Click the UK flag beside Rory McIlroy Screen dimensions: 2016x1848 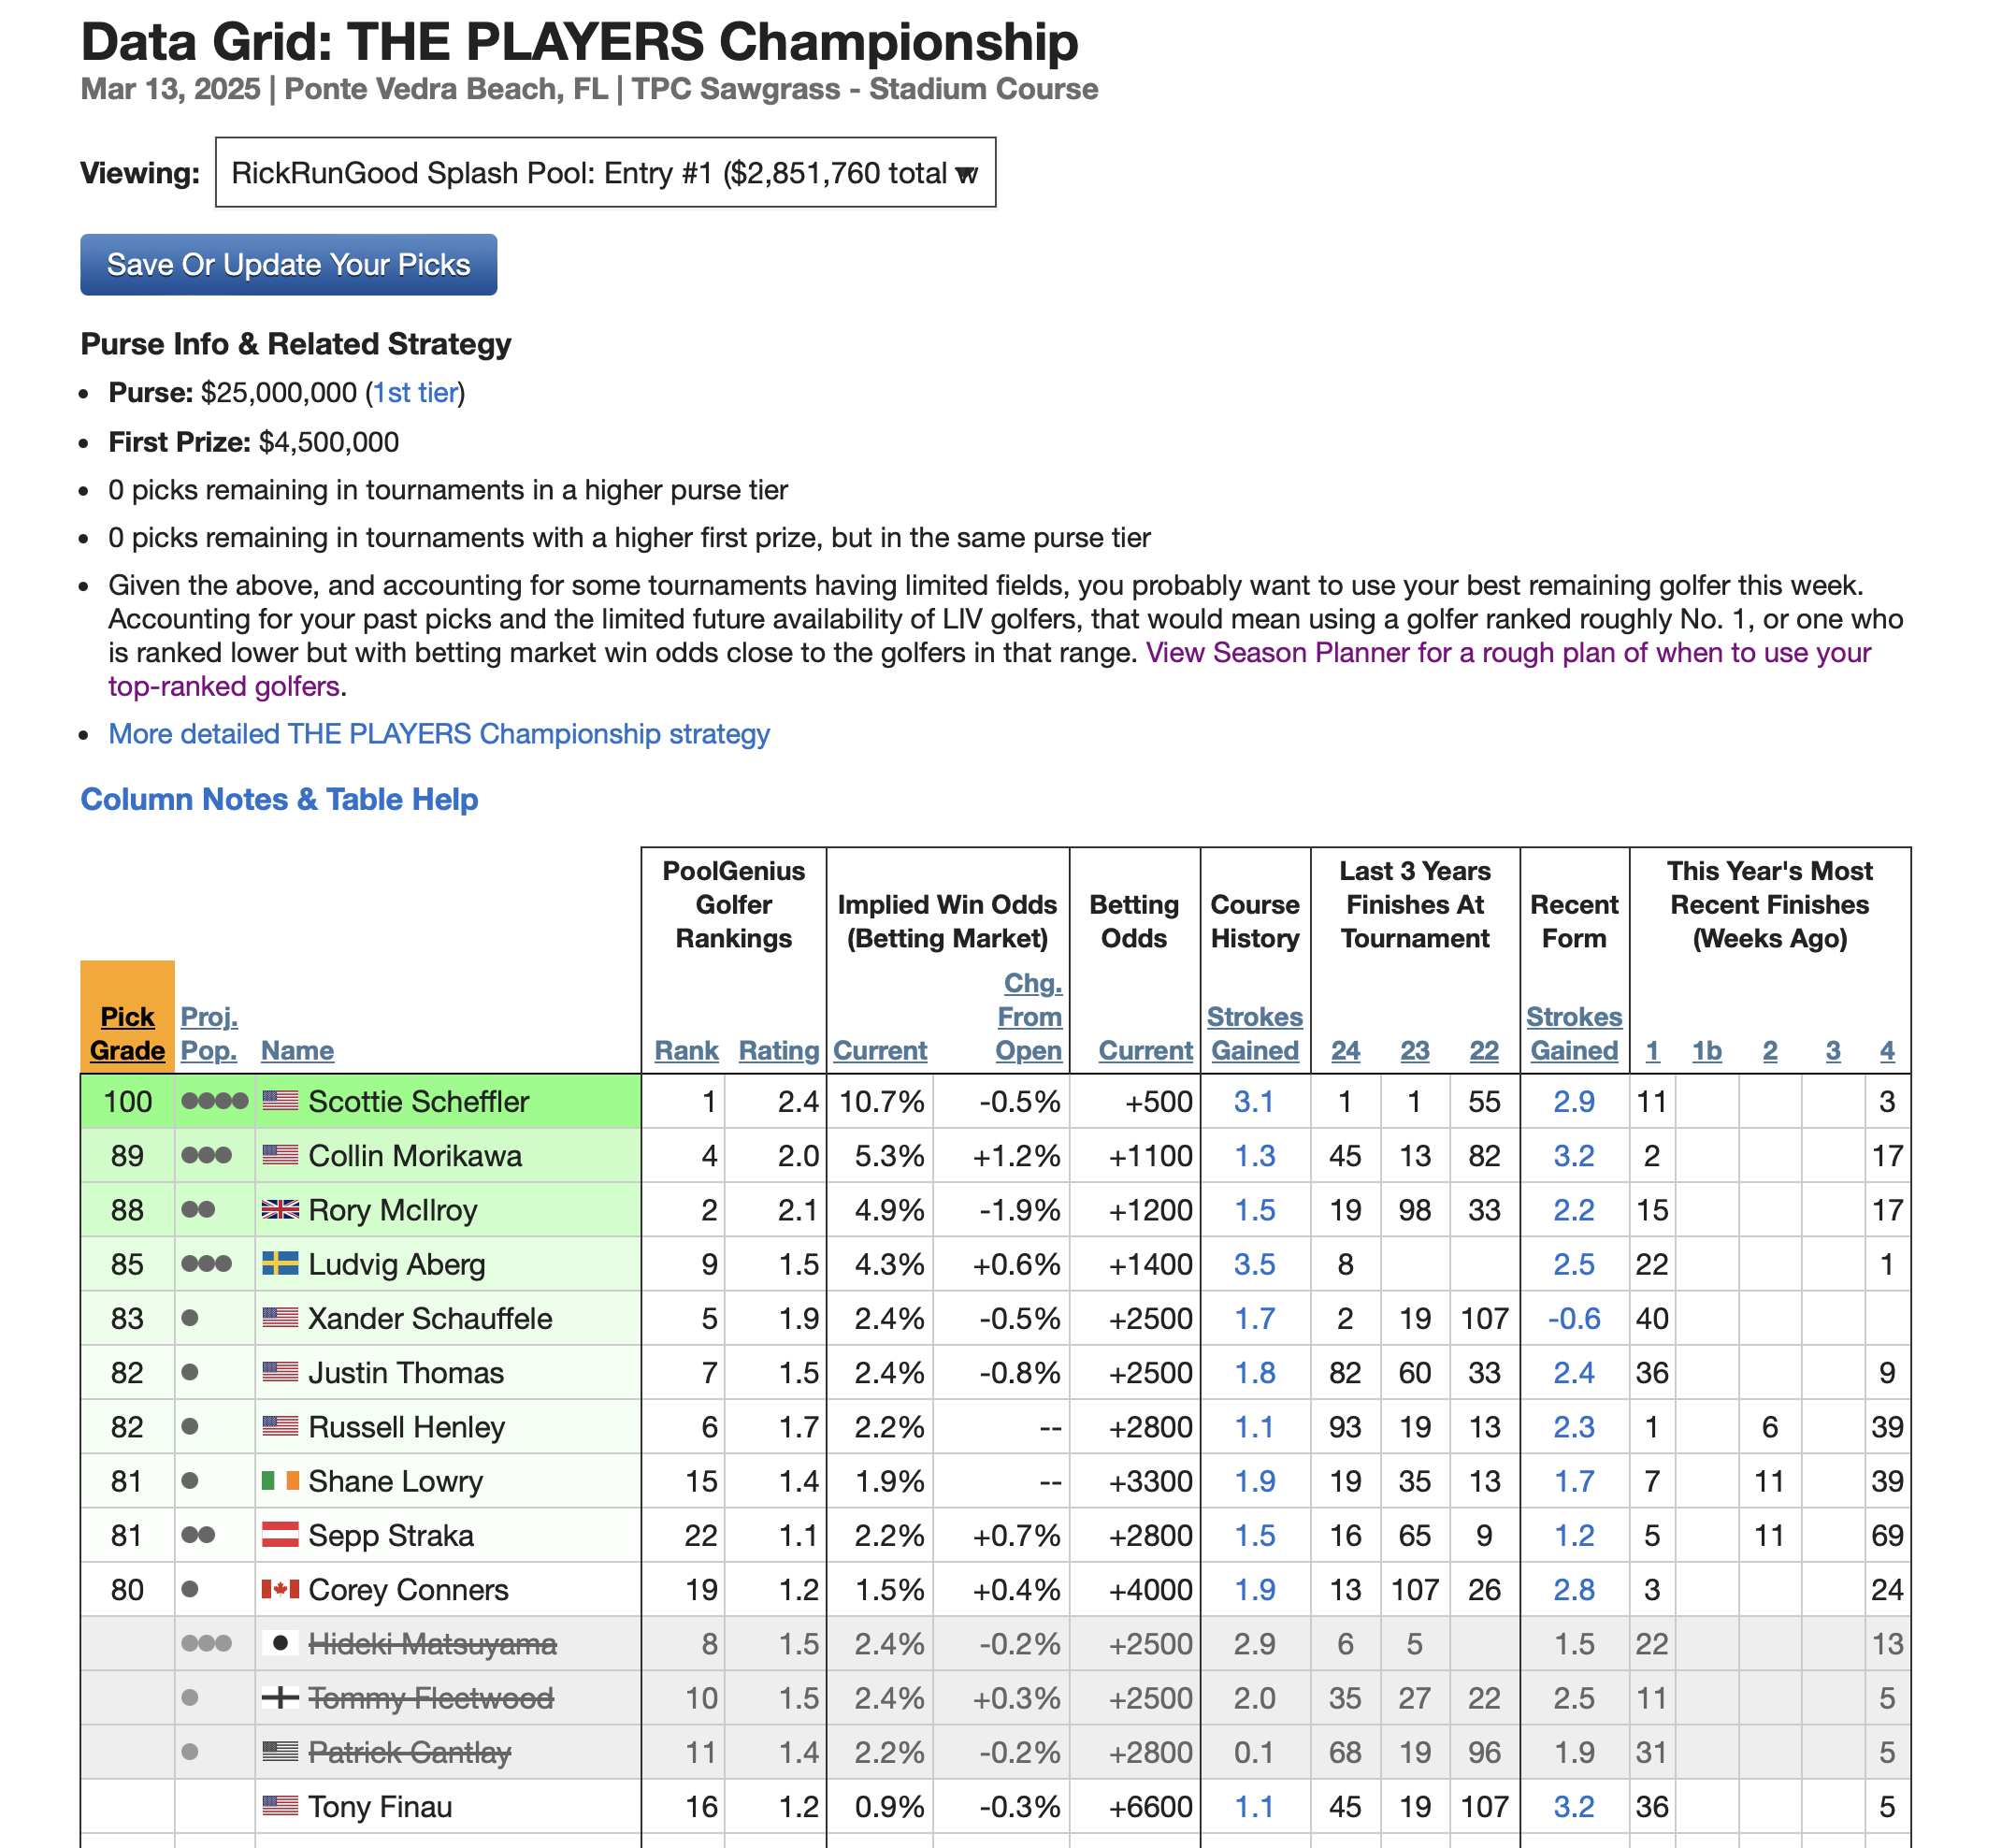(280, 1210)
